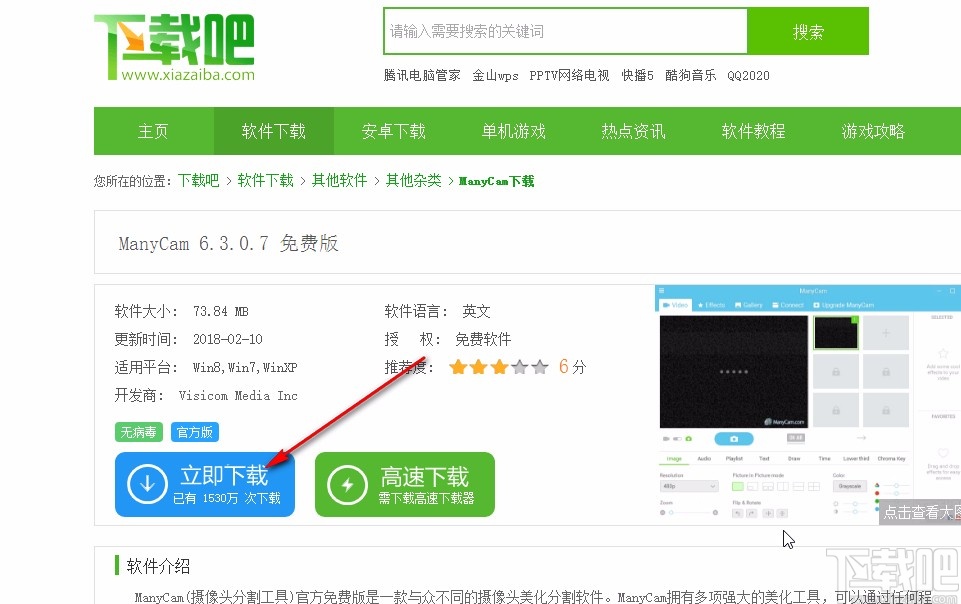Enable the green color channel dot

tap(876, 501)
